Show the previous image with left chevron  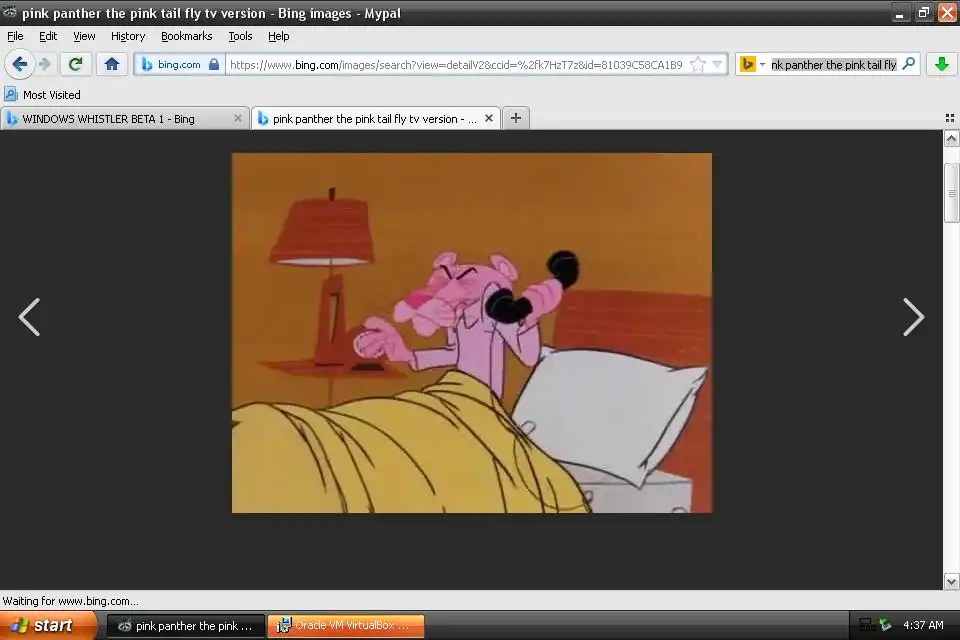[x=29, y=317]
